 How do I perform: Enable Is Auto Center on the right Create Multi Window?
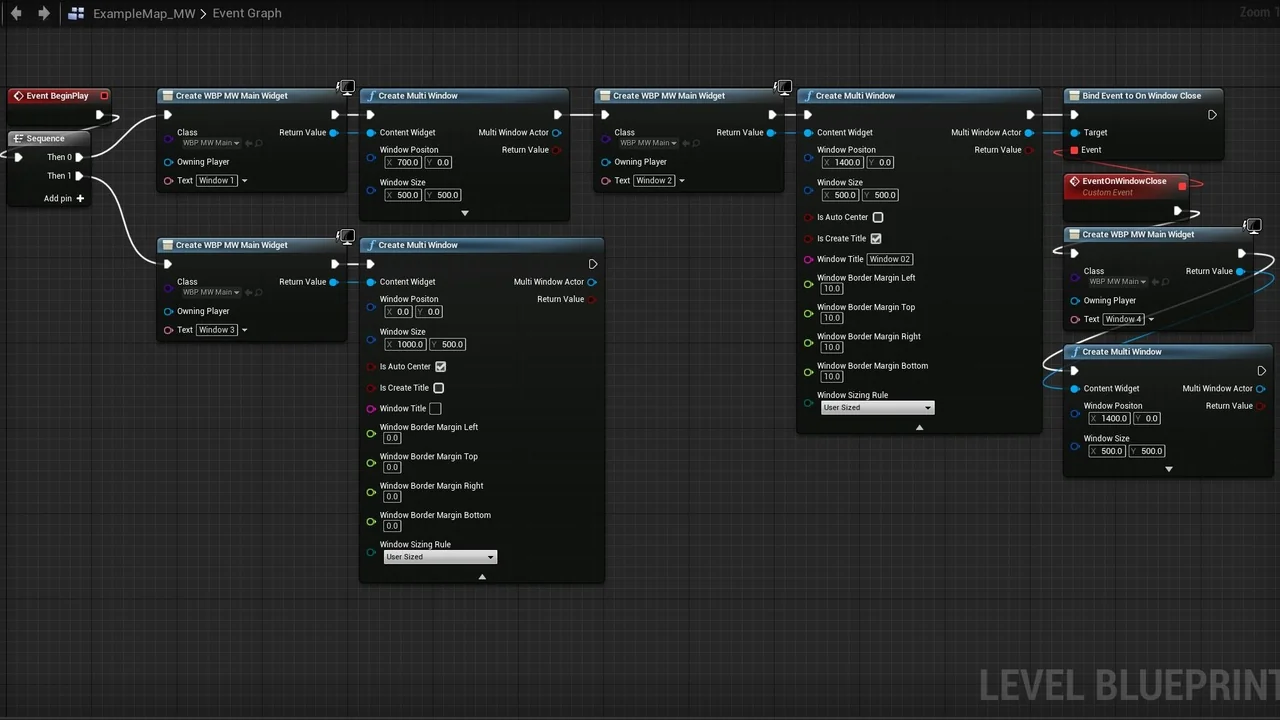[878, 217]
